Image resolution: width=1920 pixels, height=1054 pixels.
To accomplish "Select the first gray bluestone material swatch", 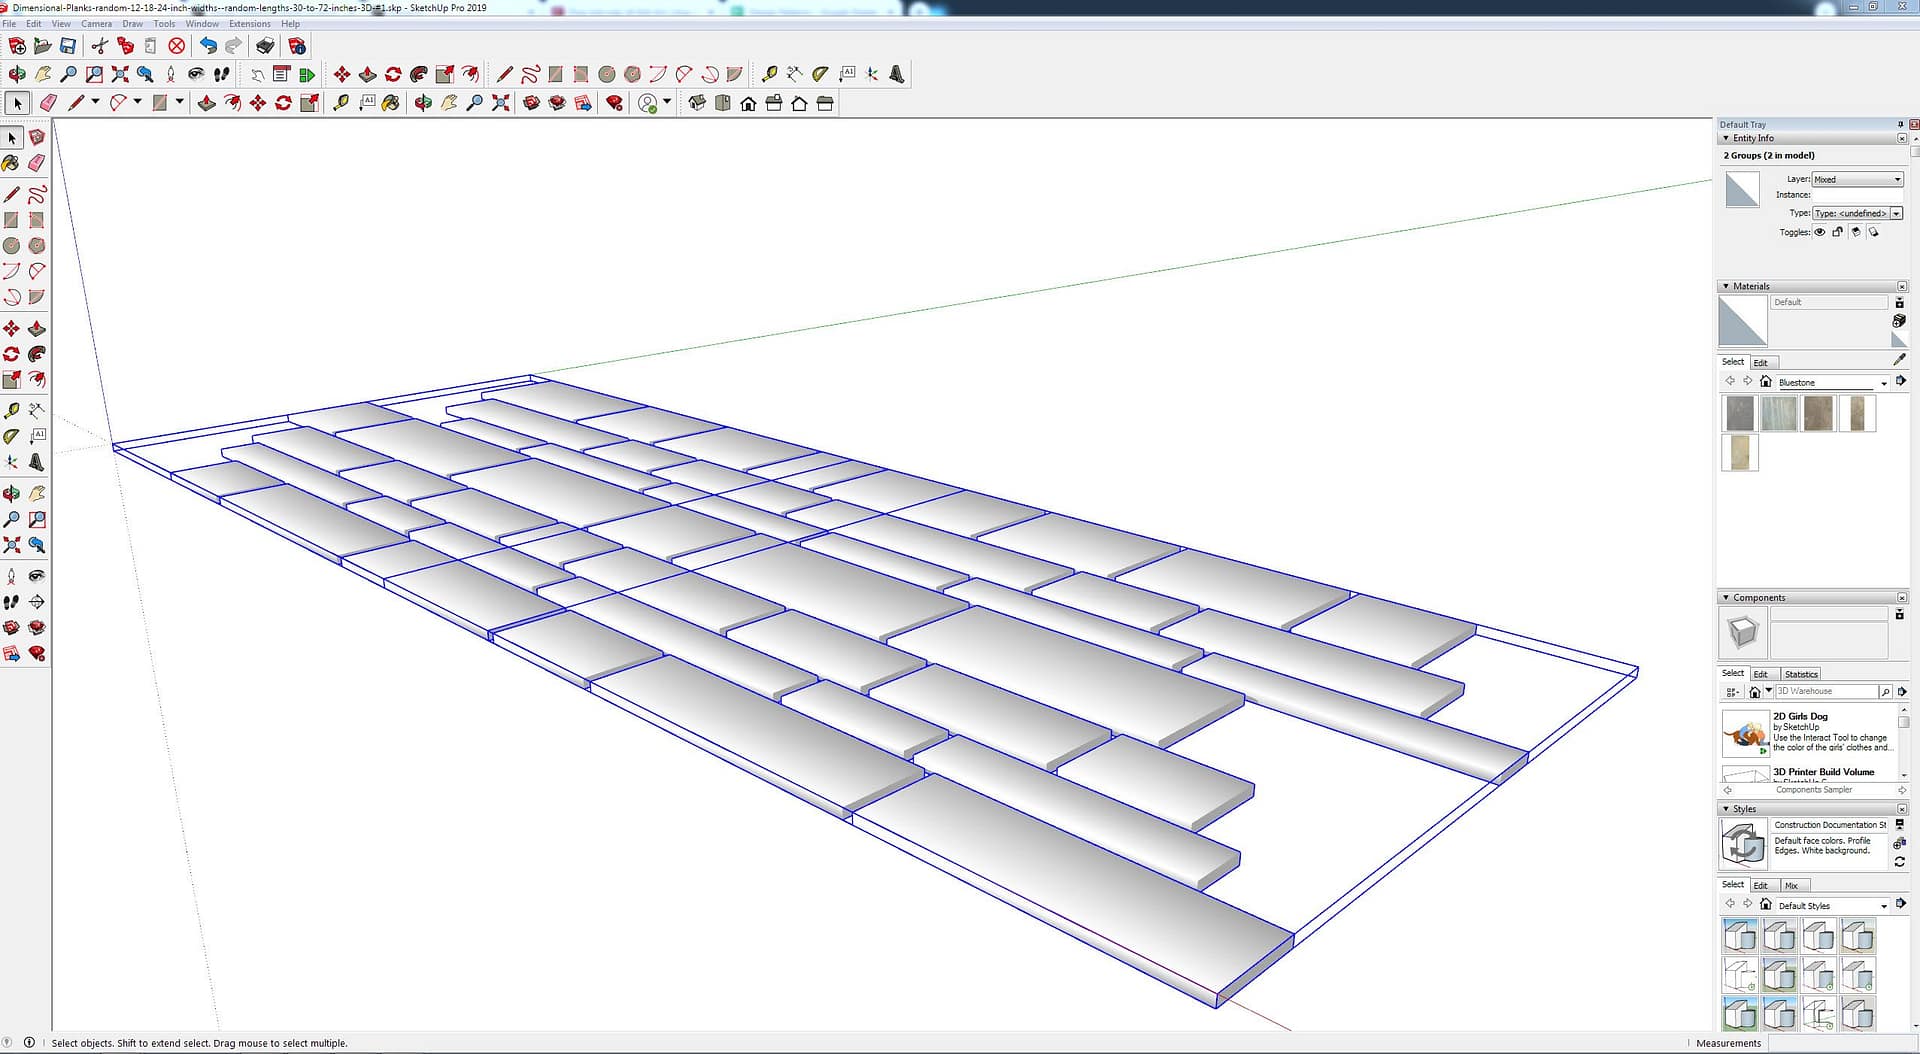I will (x=1740, y=413).
